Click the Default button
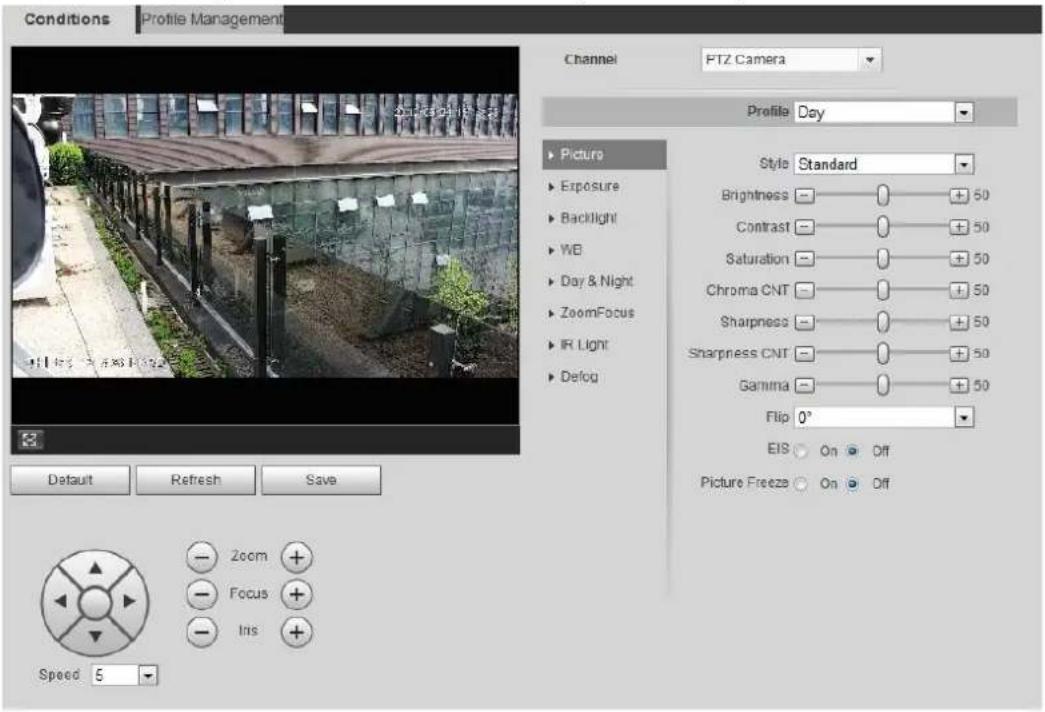Screen dimensions: 1045x712 pos(70,480)
